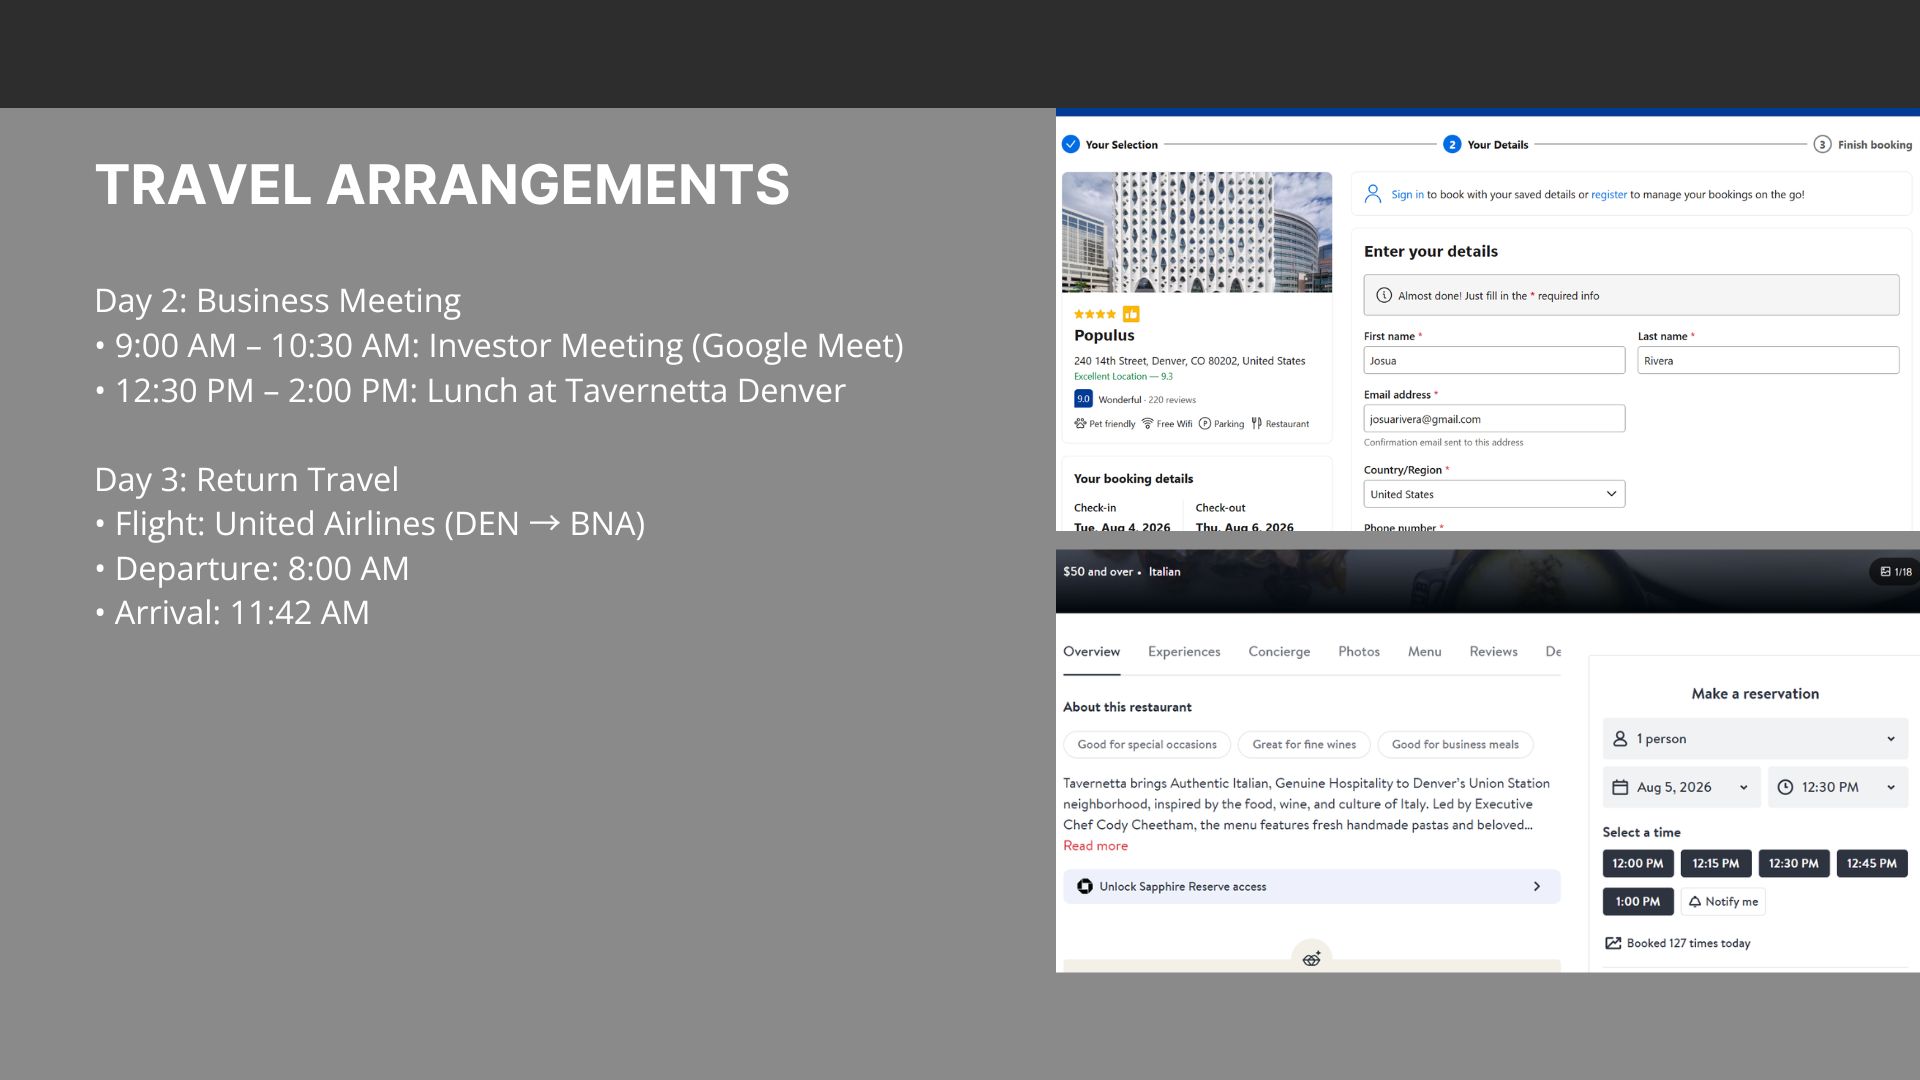Click the Read more link

tap(1095, 846)
